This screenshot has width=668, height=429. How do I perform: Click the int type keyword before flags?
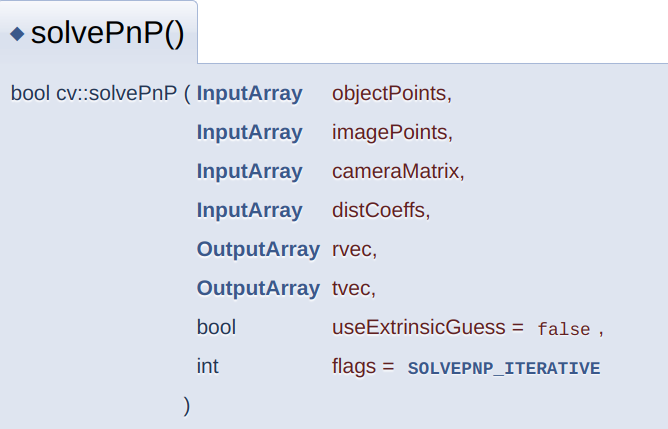(207, 366)
